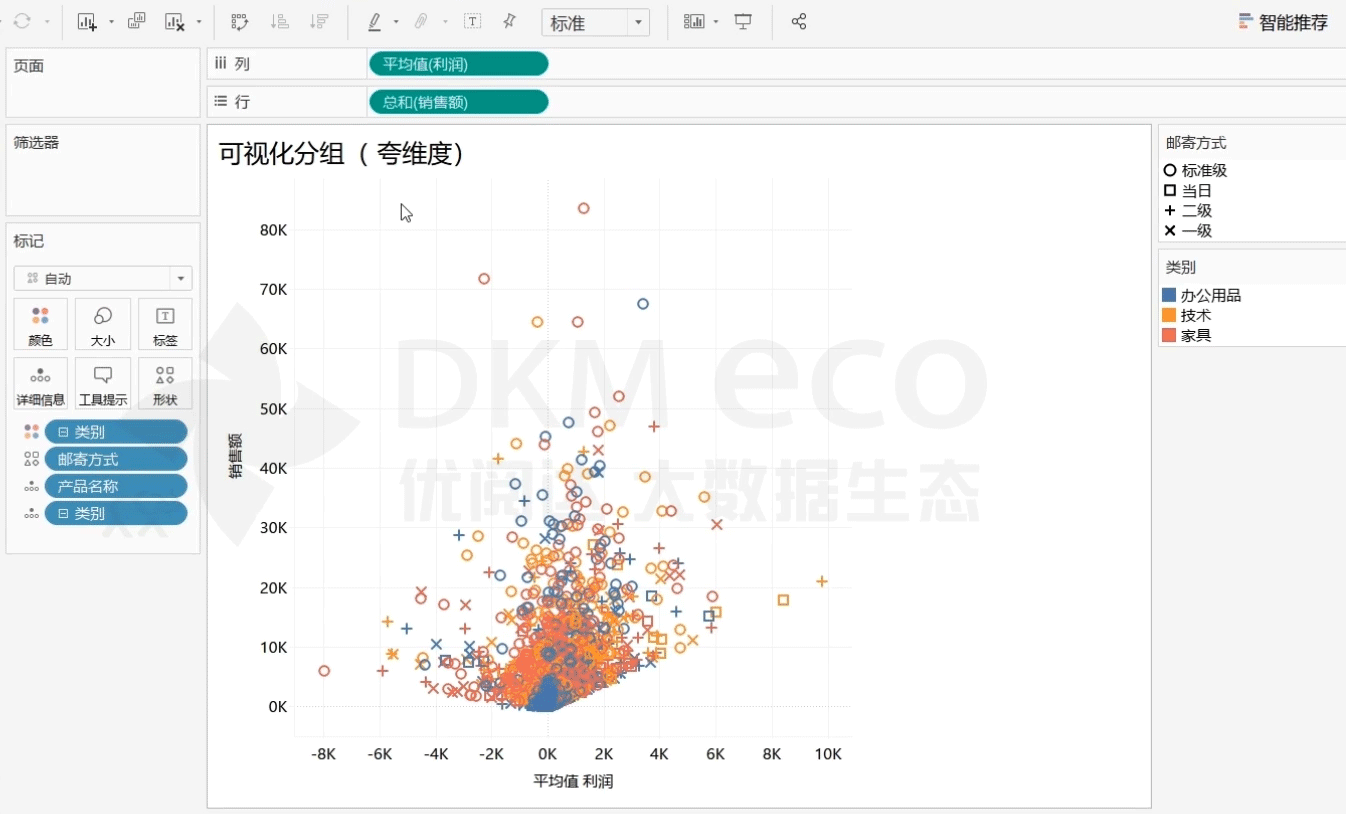Image resolution: width=1346 pixels, height=814 pixels.
Task: Click the pin (fix axes) toolbar icon
Action: pyautogui.click(x=509, y=22)
